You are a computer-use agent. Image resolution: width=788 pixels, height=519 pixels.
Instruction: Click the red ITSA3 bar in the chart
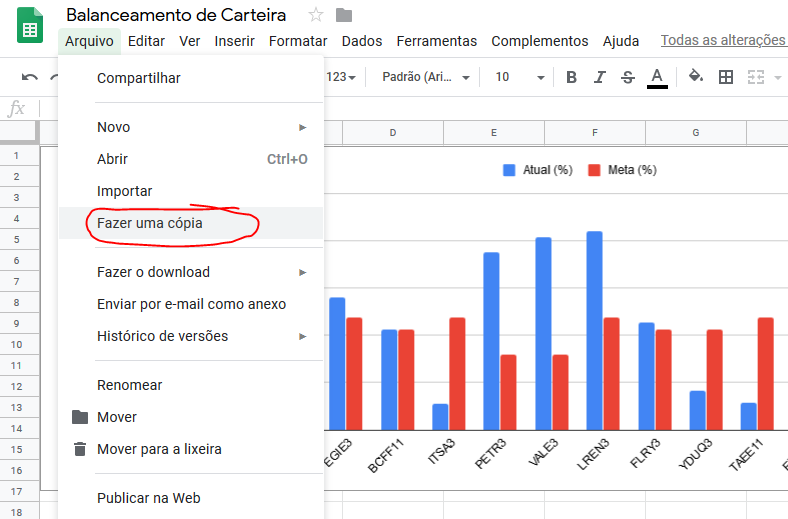(x=457, y=374)
